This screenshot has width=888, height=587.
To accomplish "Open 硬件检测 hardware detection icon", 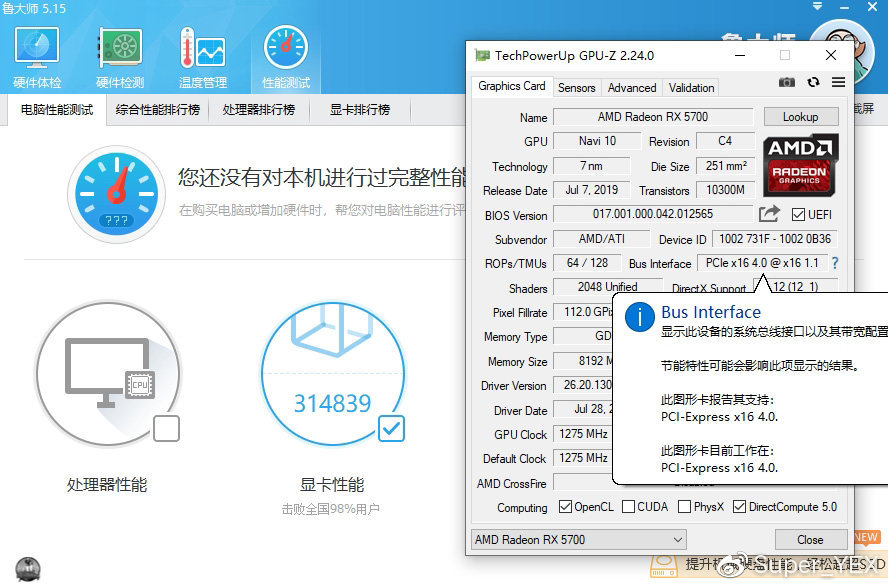I will (x=120, y=57).
